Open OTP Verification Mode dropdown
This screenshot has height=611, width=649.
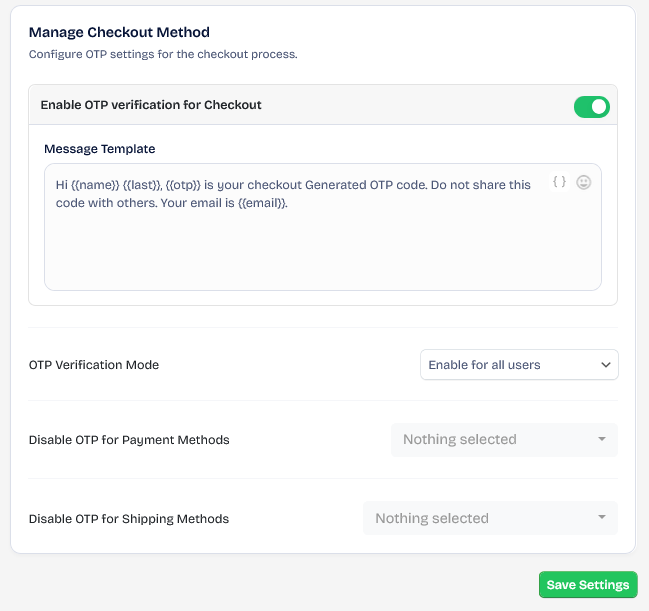(519, 365)
